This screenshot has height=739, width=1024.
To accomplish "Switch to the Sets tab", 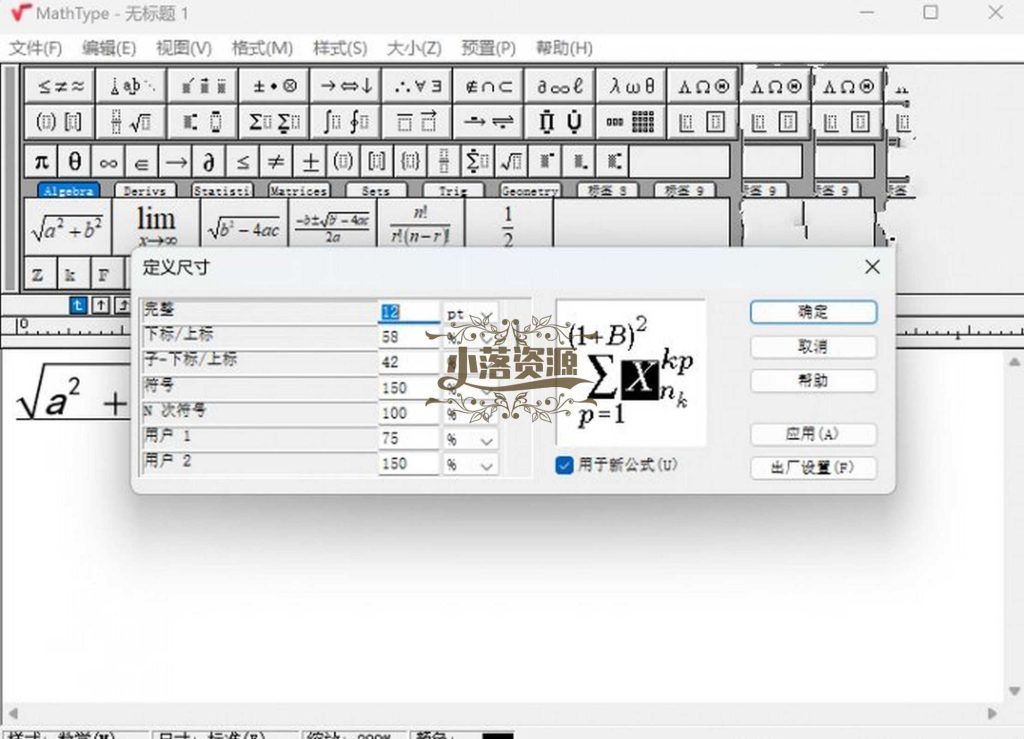I will 376,191.
